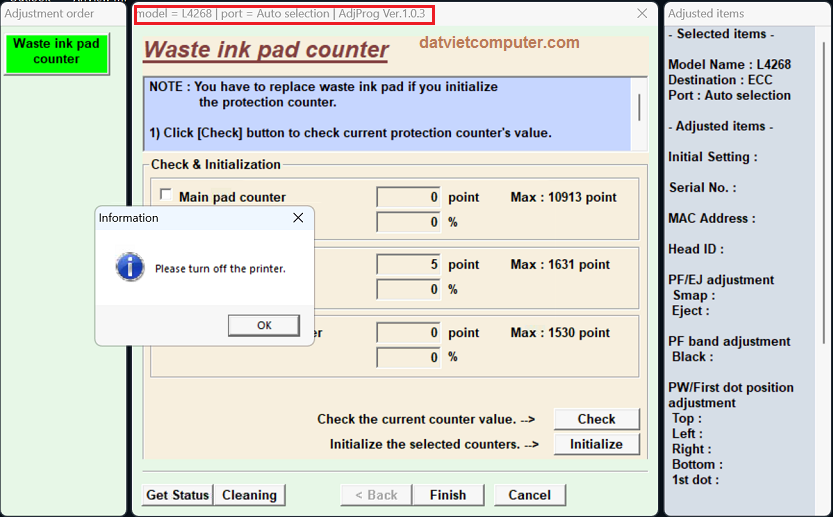Viewport: 833px width, 517px height.
Task: Click the blue information icon in the dialog
Action: coord(130,267)
